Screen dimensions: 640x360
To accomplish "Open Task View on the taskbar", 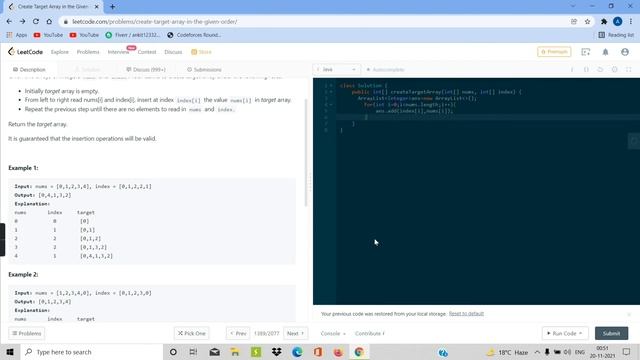I will click(x=193, y=352).
